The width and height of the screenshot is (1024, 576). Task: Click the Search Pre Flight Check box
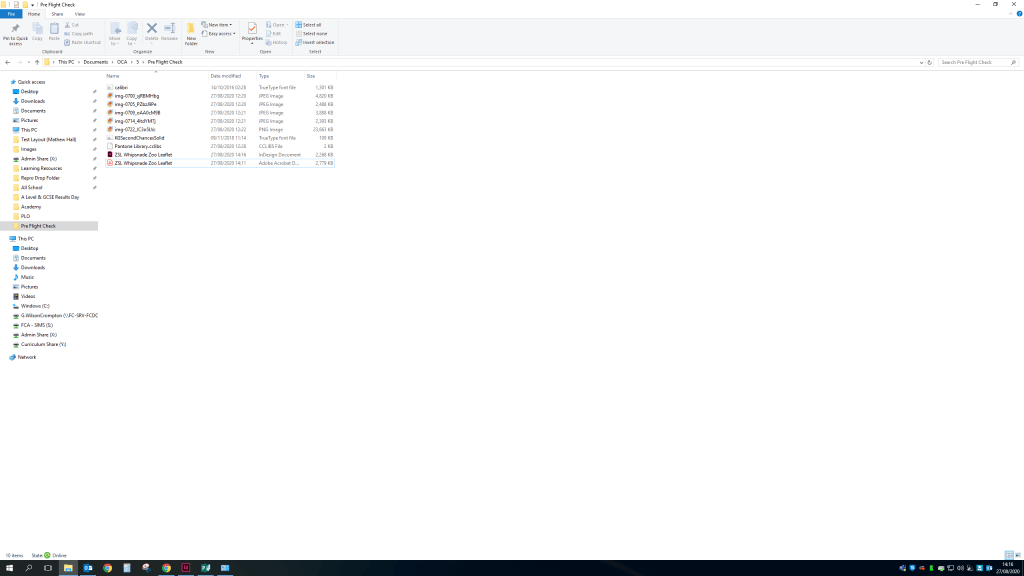tap(976, 62)
